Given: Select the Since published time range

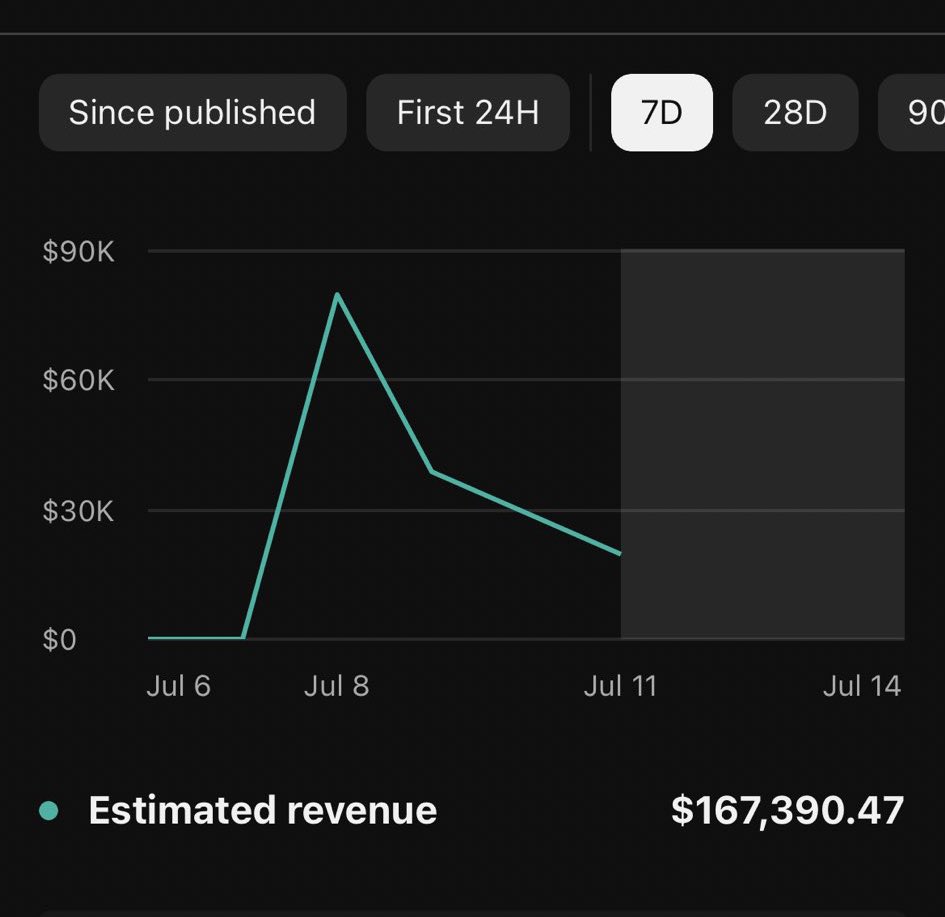Looking at the screenshot, I should (x=192, y=112).
